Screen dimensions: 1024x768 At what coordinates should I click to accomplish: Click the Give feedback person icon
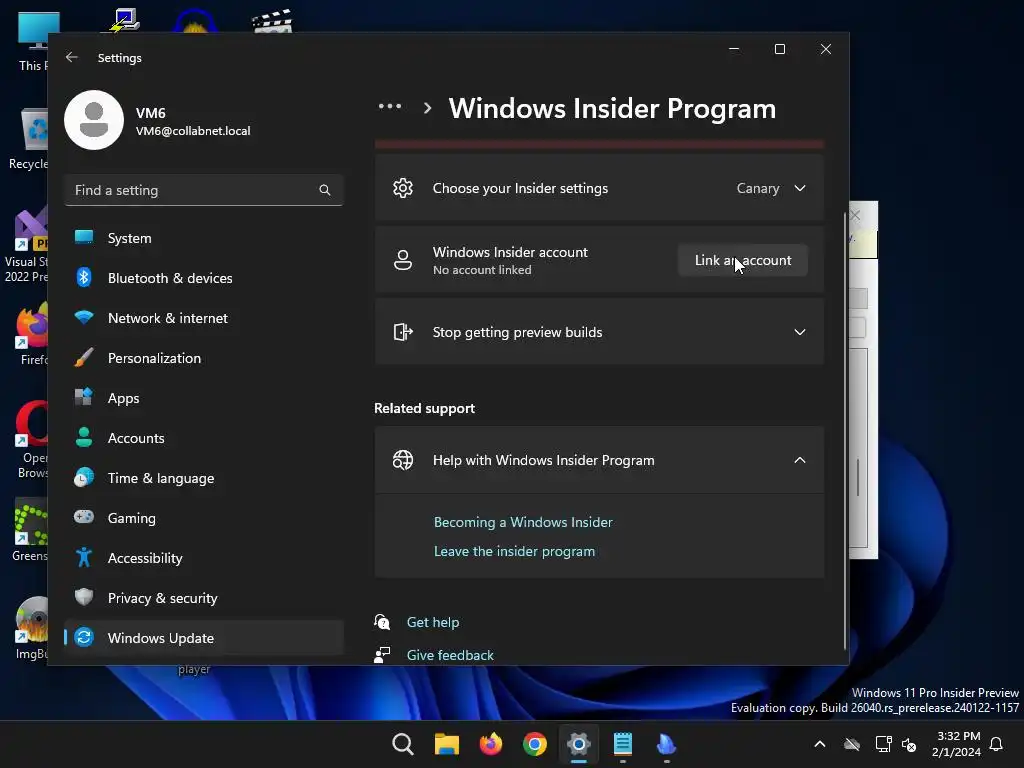coord(382,654)
